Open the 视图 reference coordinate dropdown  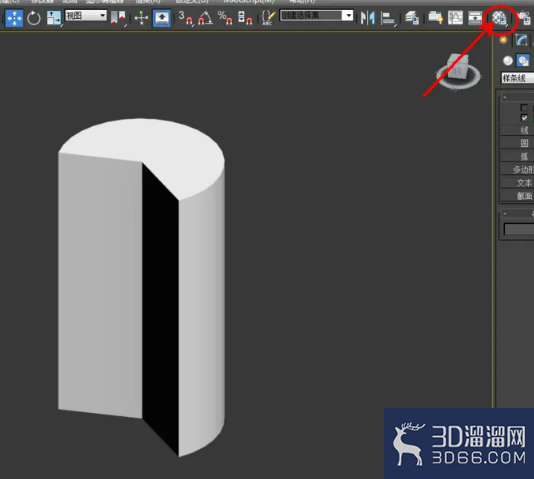[86, 15]
